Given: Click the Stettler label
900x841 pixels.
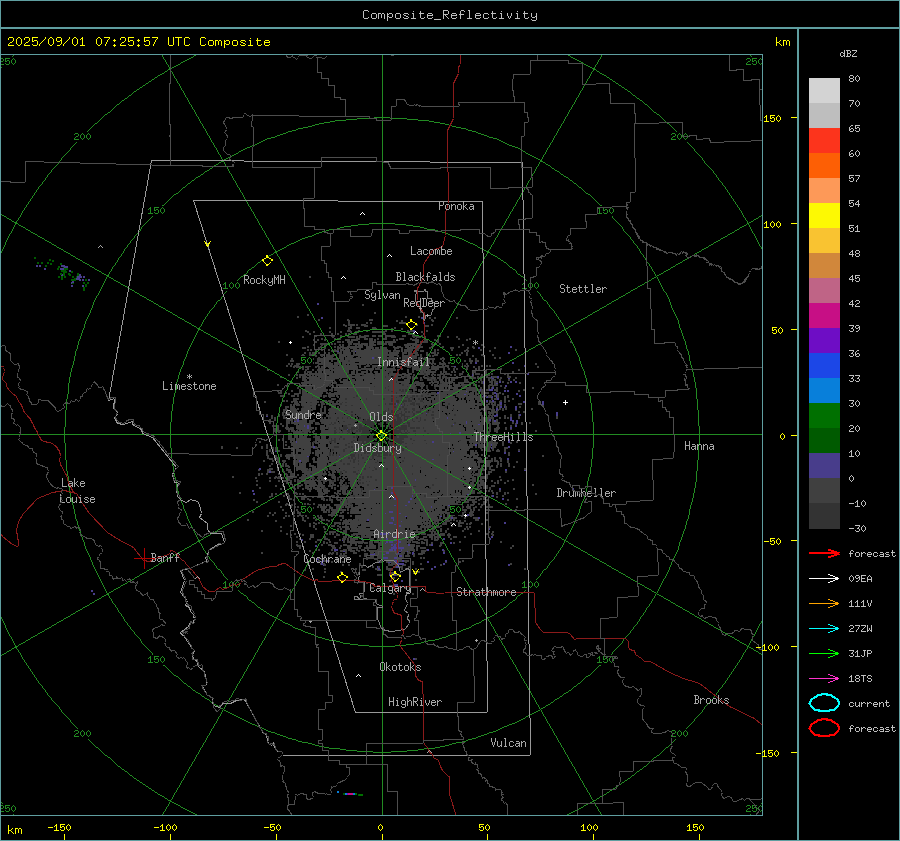Looking at the screenshot, I should coord(583,289).
